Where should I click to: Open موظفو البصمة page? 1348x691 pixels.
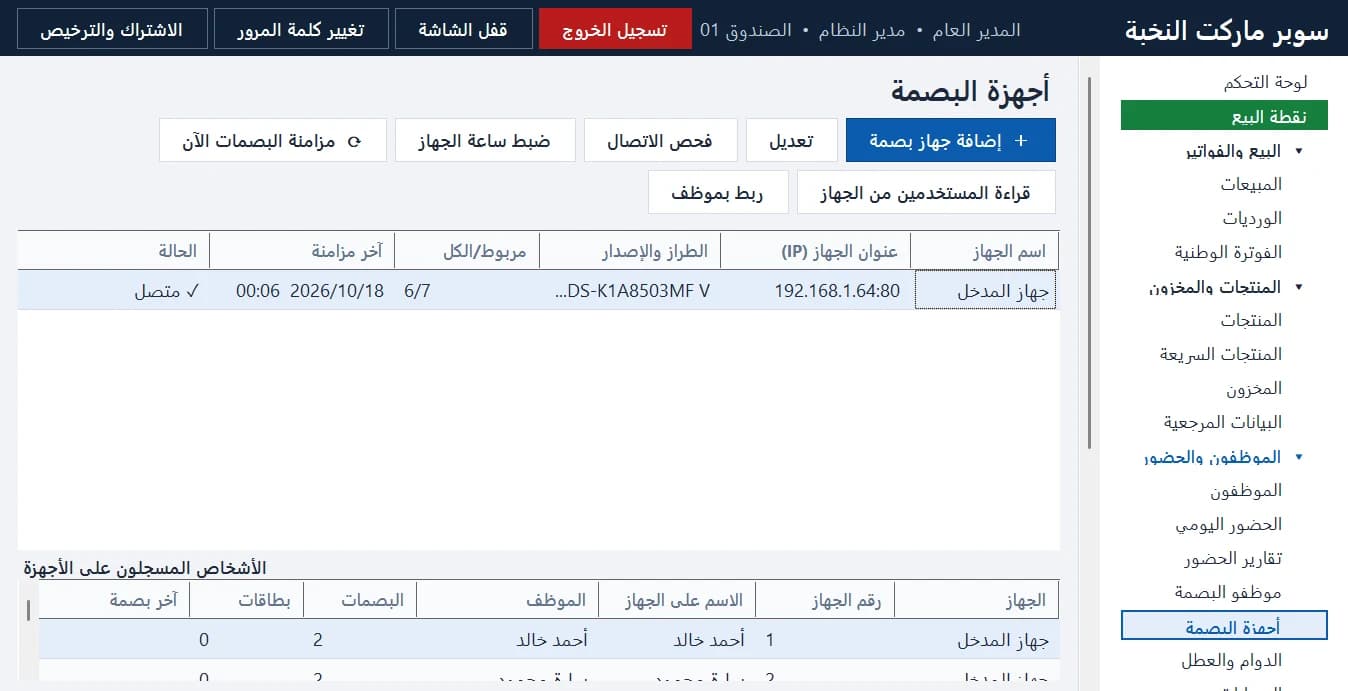pyautogui.click(x=1228, y=592)
